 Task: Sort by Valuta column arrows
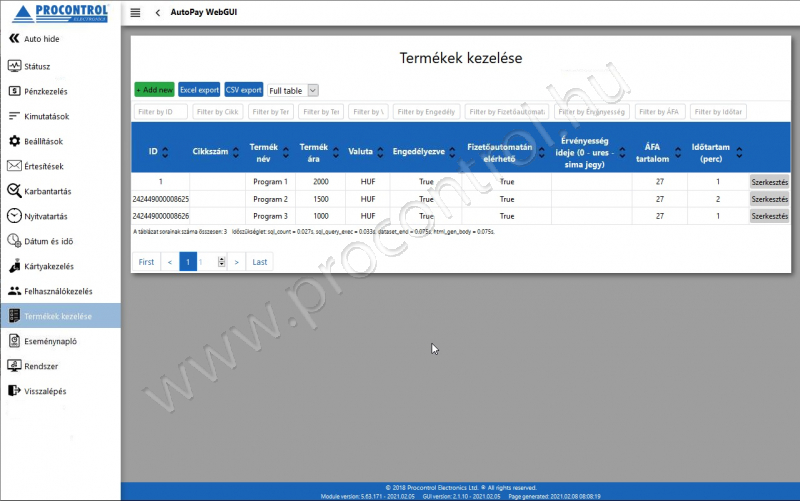coord(380,152)
